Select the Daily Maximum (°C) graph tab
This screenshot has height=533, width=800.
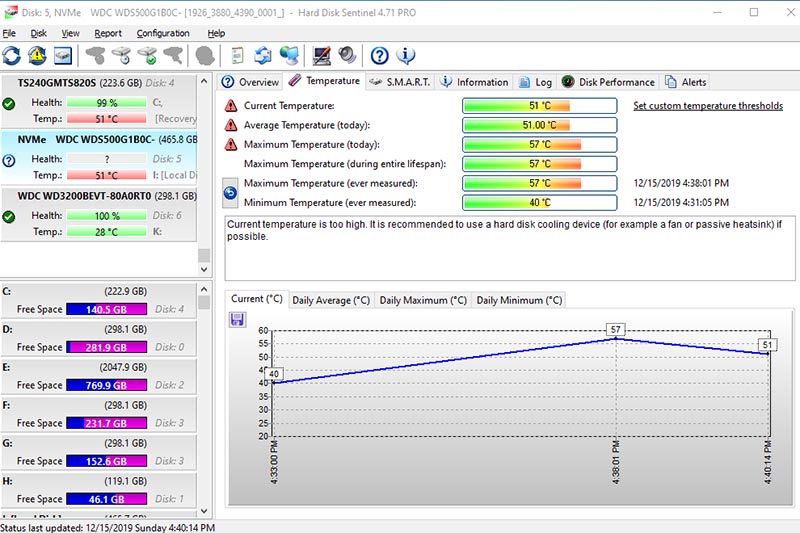click(x=422, y=300)
